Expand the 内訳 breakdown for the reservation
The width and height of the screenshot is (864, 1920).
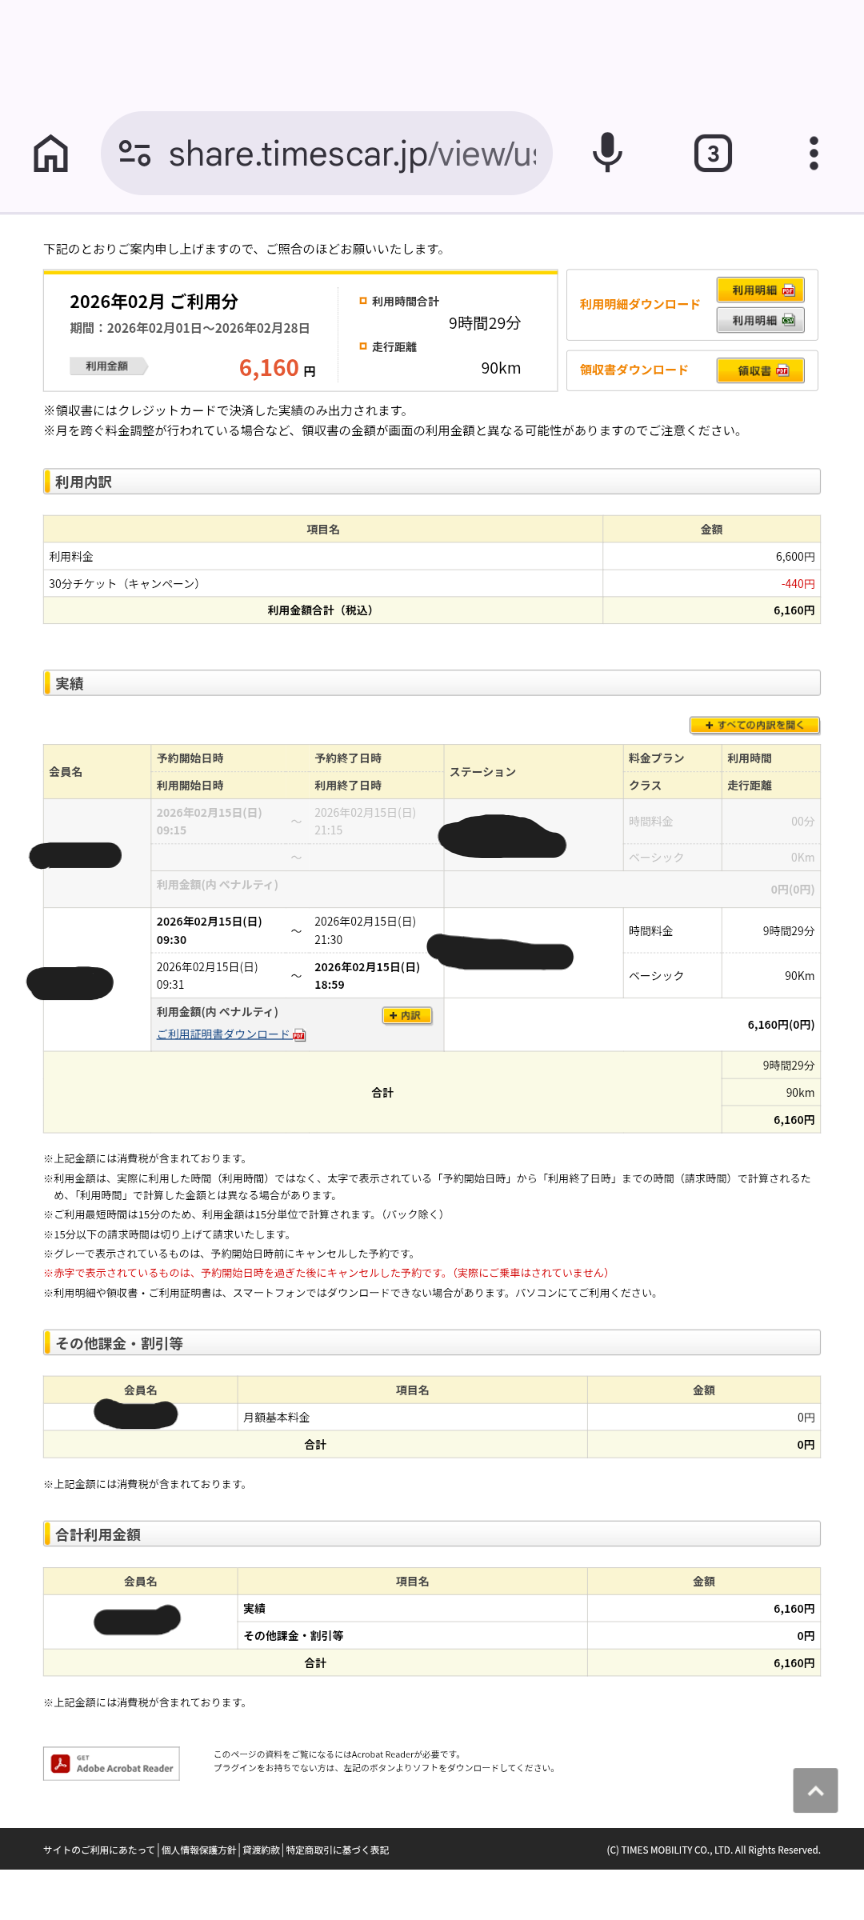406,1015
